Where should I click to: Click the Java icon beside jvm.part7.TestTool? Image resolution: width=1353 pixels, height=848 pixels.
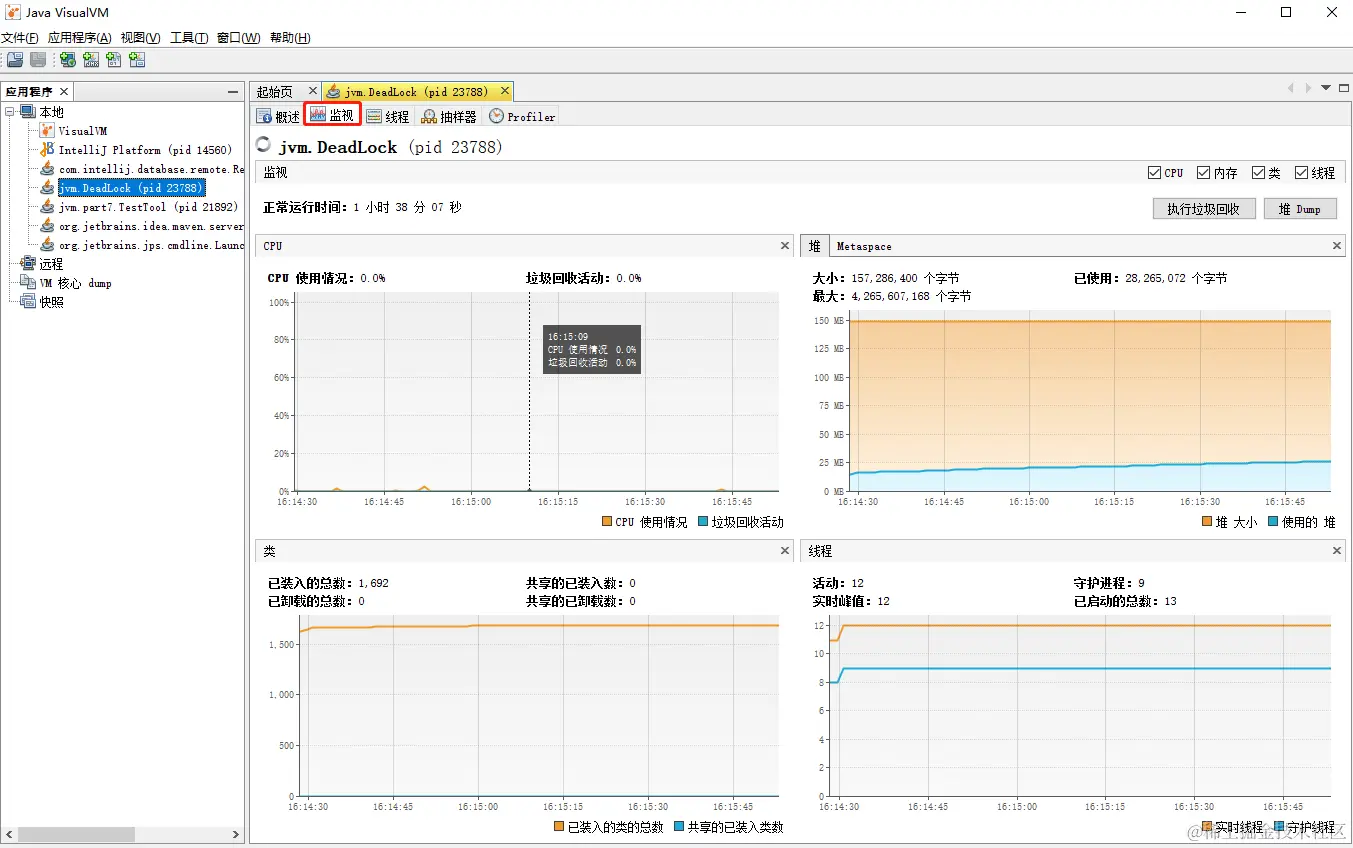[x=47, y=206]
